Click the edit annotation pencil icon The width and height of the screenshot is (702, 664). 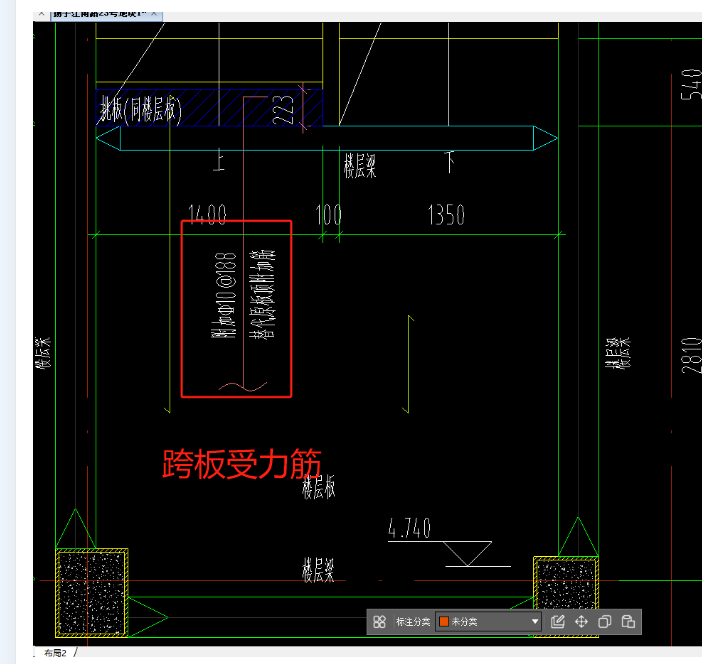(557, 621)
